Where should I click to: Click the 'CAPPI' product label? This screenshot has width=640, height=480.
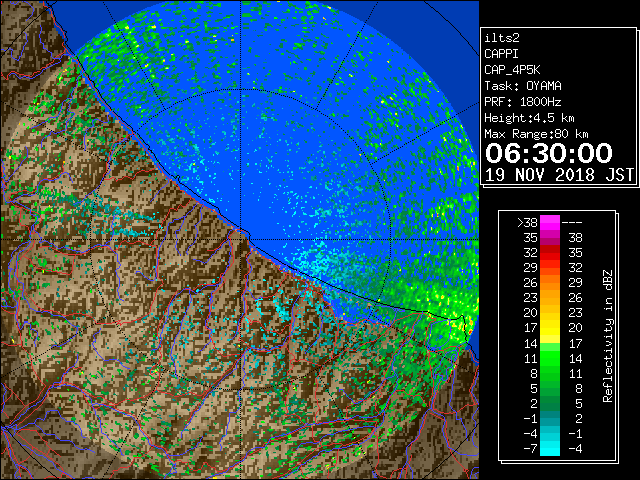(501, 54)
